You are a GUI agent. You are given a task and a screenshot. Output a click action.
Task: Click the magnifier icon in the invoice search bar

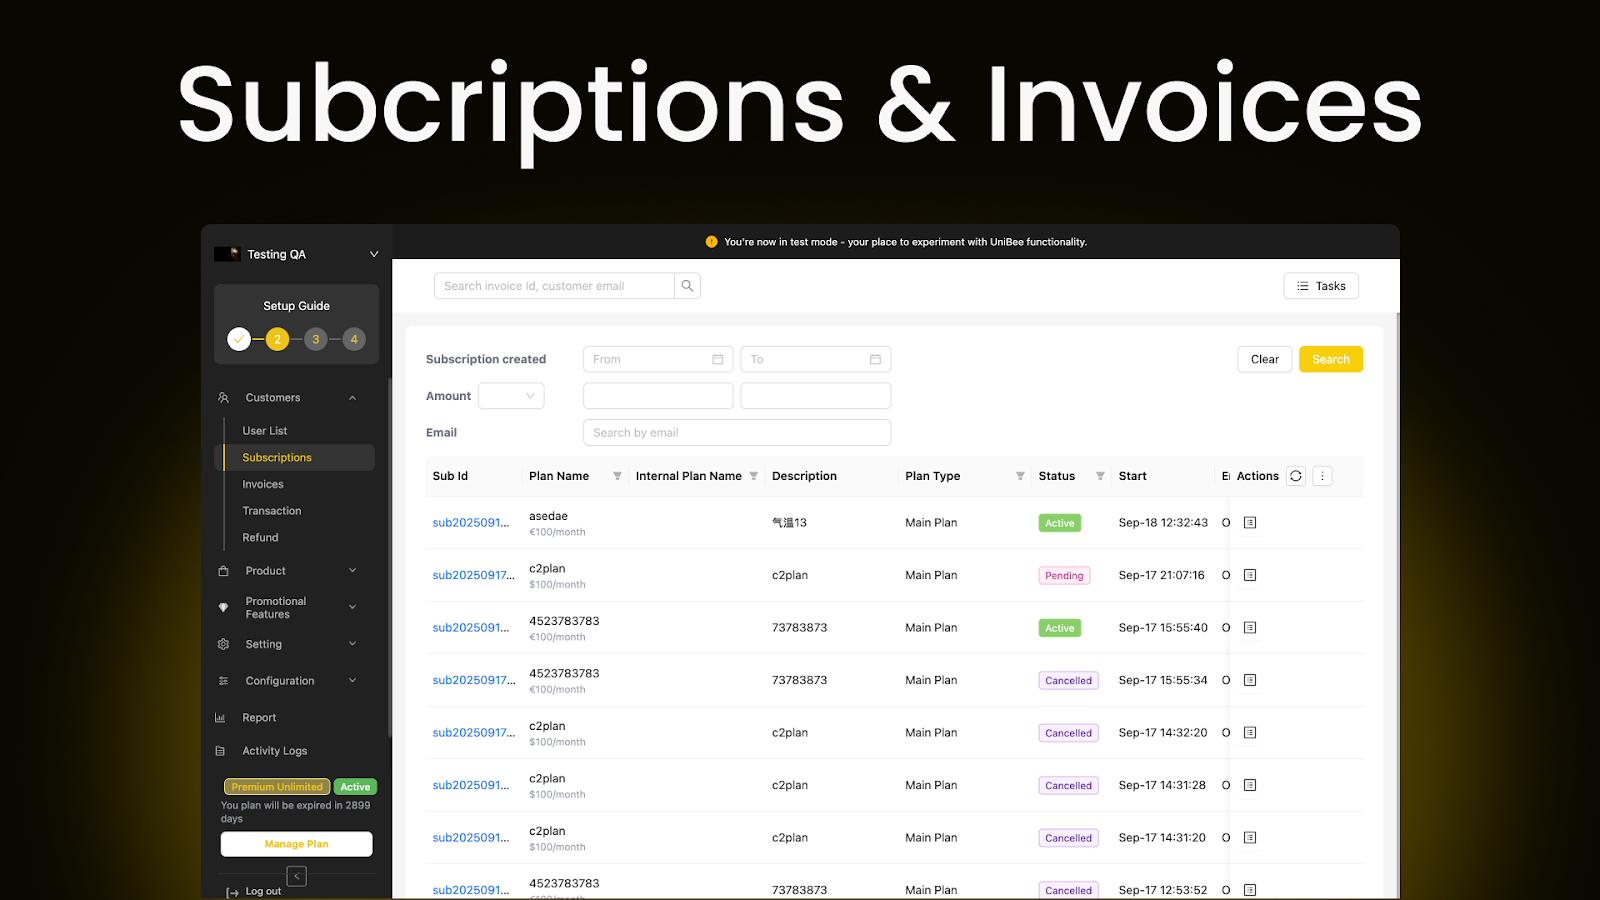point(687,285)
